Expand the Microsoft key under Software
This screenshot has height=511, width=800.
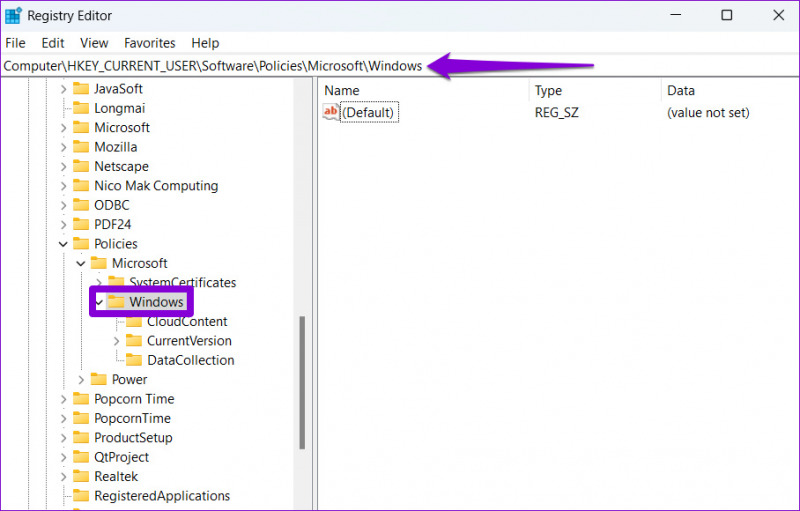63,128
